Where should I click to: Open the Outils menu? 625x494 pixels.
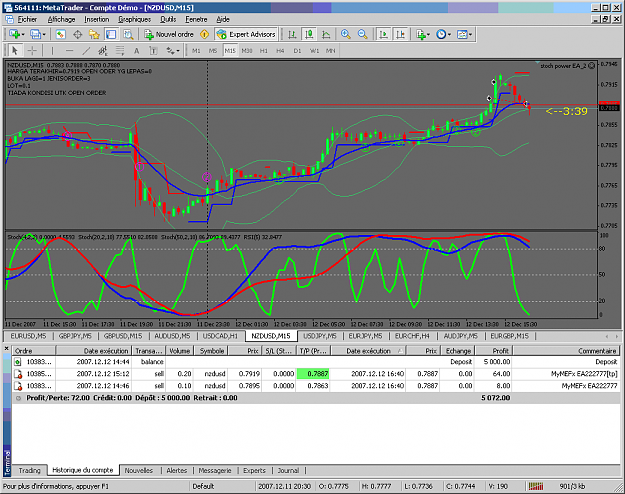tap(168, 19)
